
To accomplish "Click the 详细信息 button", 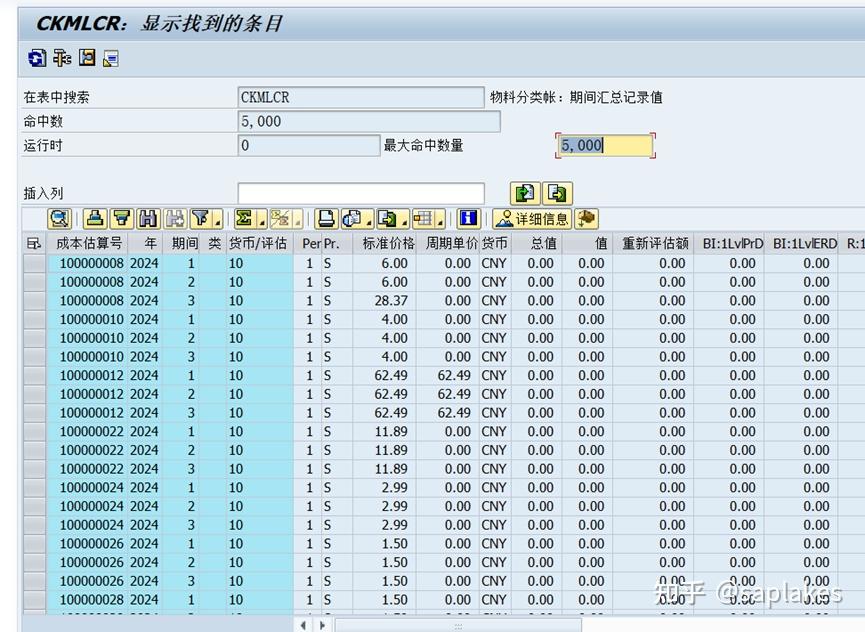I will [535, 219].
